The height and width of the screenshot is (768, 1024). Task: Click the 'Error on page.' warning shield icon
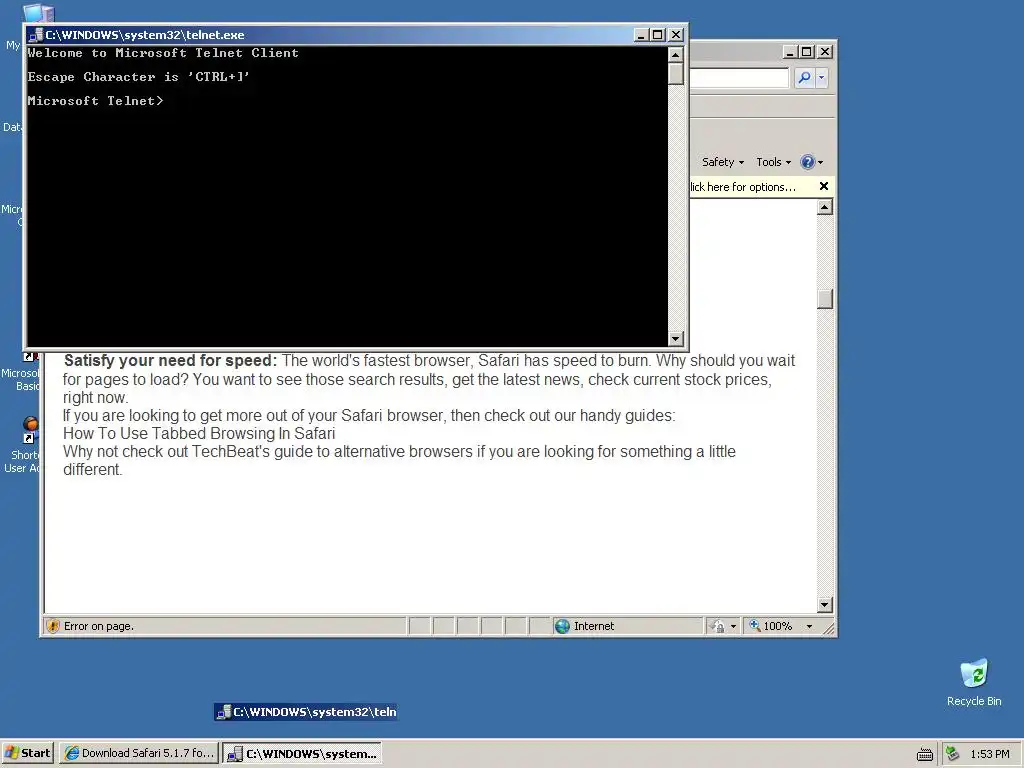pos(54,626)
